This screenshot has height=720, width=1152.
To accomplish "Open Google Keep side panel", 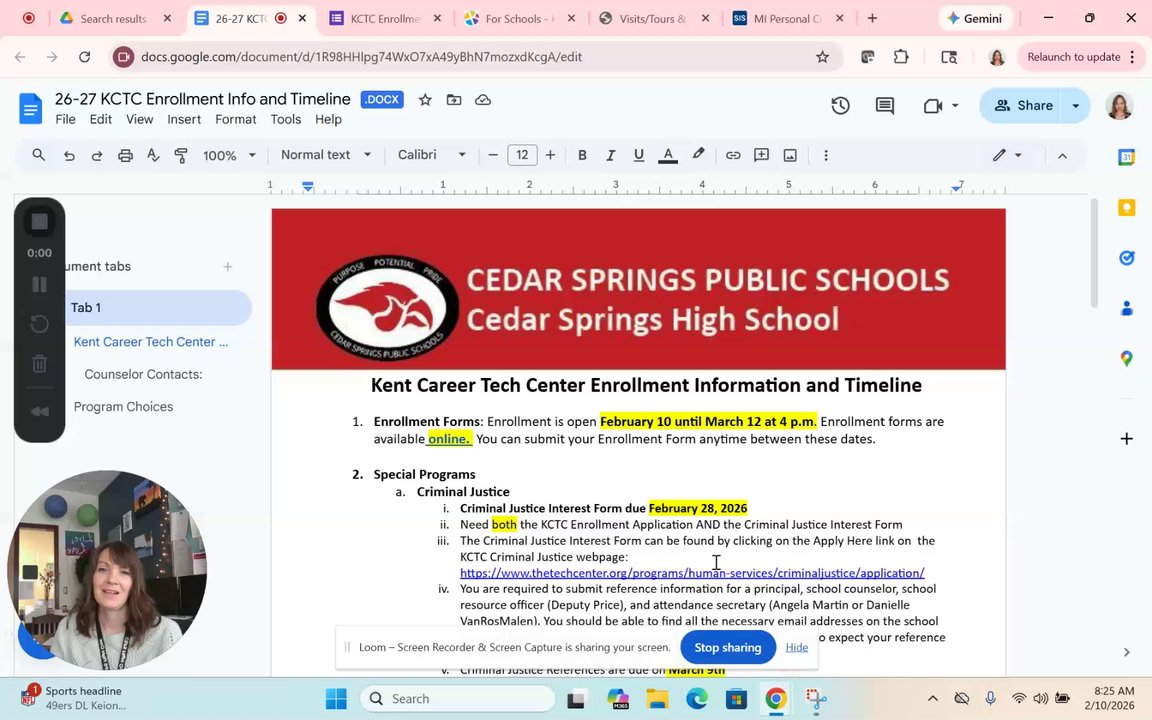I will tap(1126, 208).
